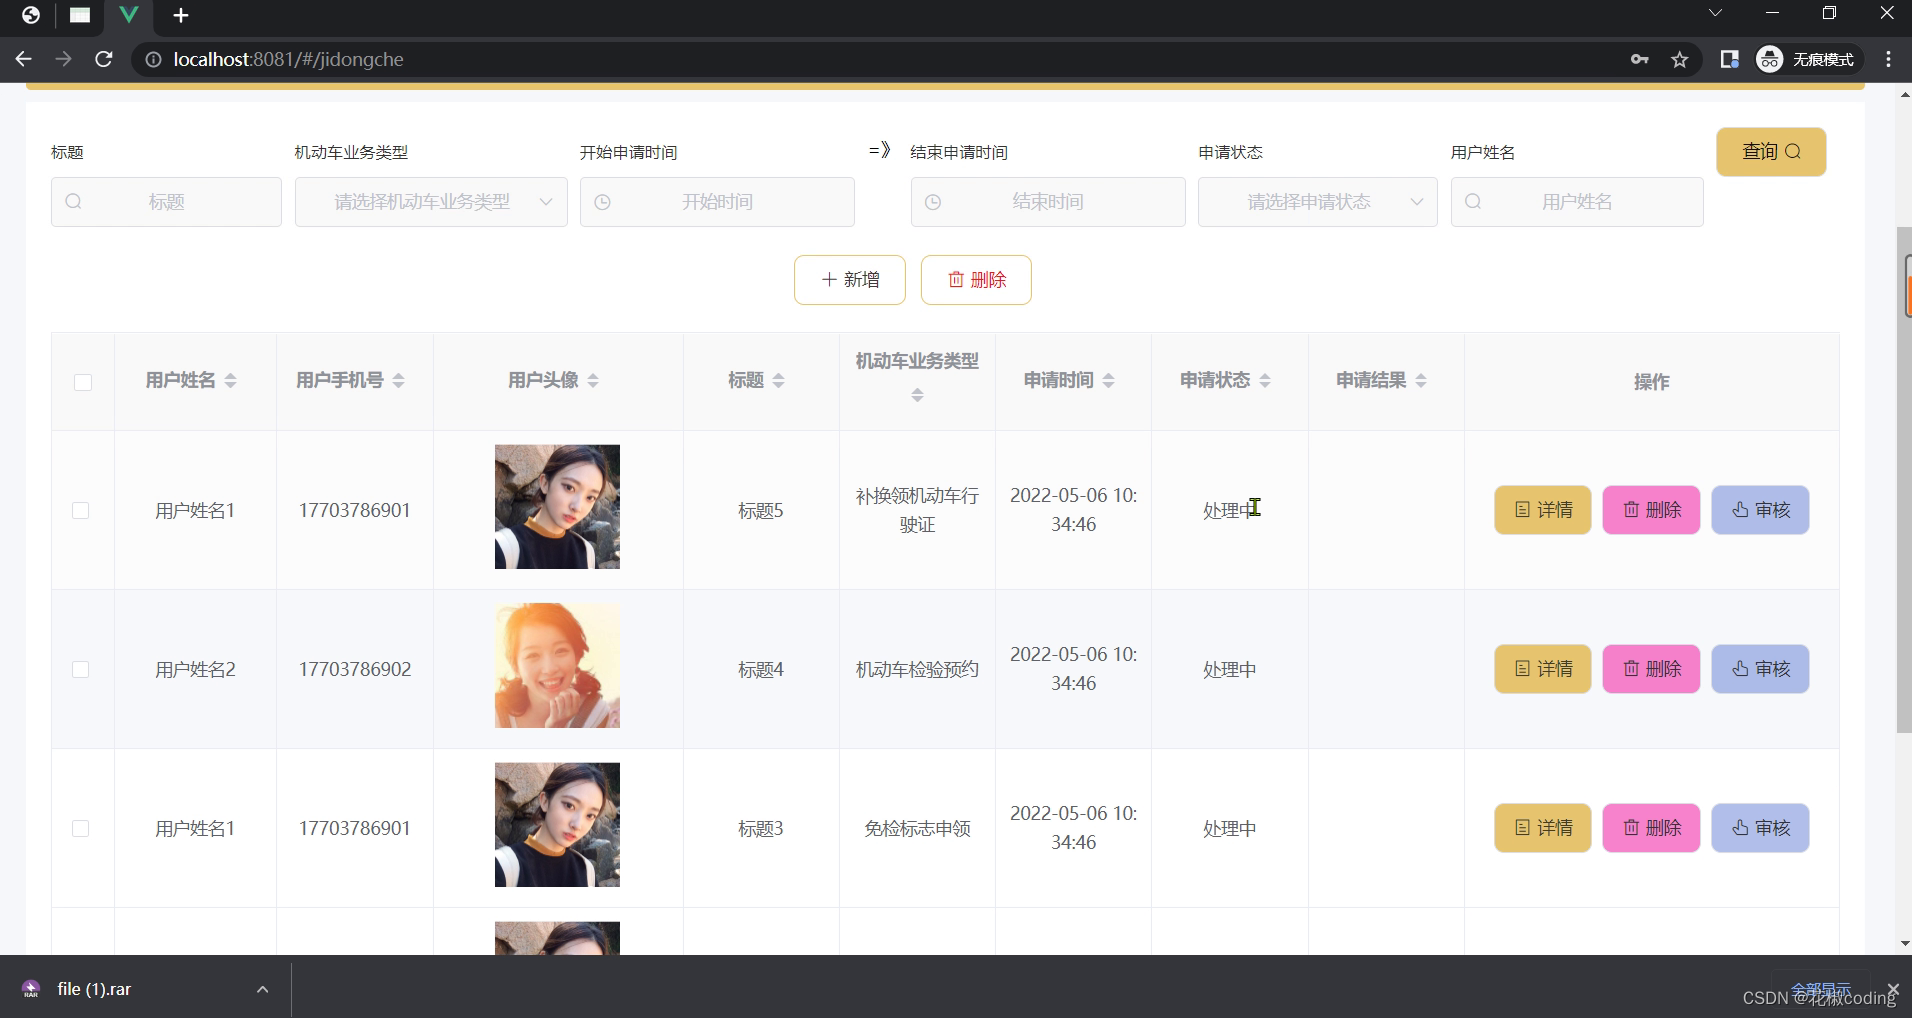1912x1018 pixels.
Task: Click the browser back arrow
Action: [x=23, y=59]
